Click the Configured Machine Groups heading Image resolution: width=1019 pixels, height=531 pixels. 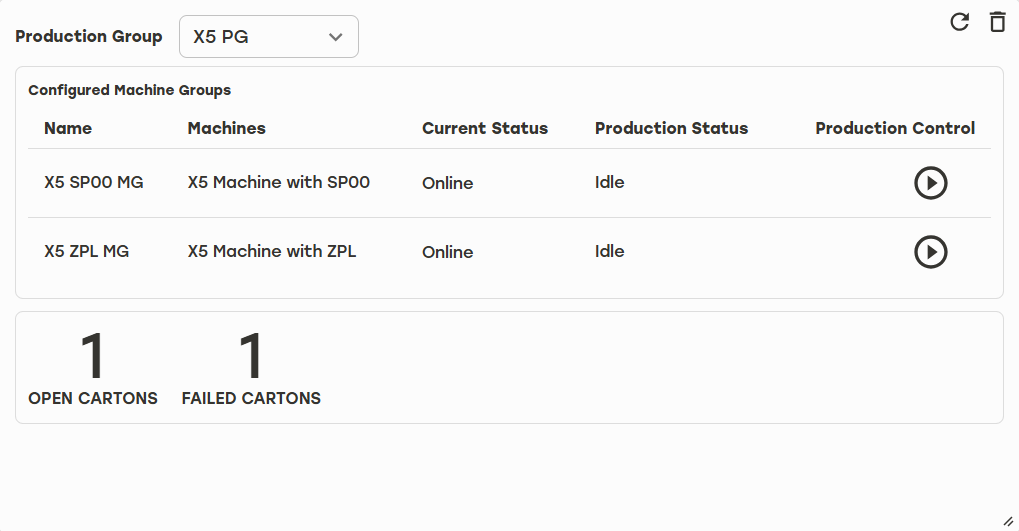tap(129, 90)
